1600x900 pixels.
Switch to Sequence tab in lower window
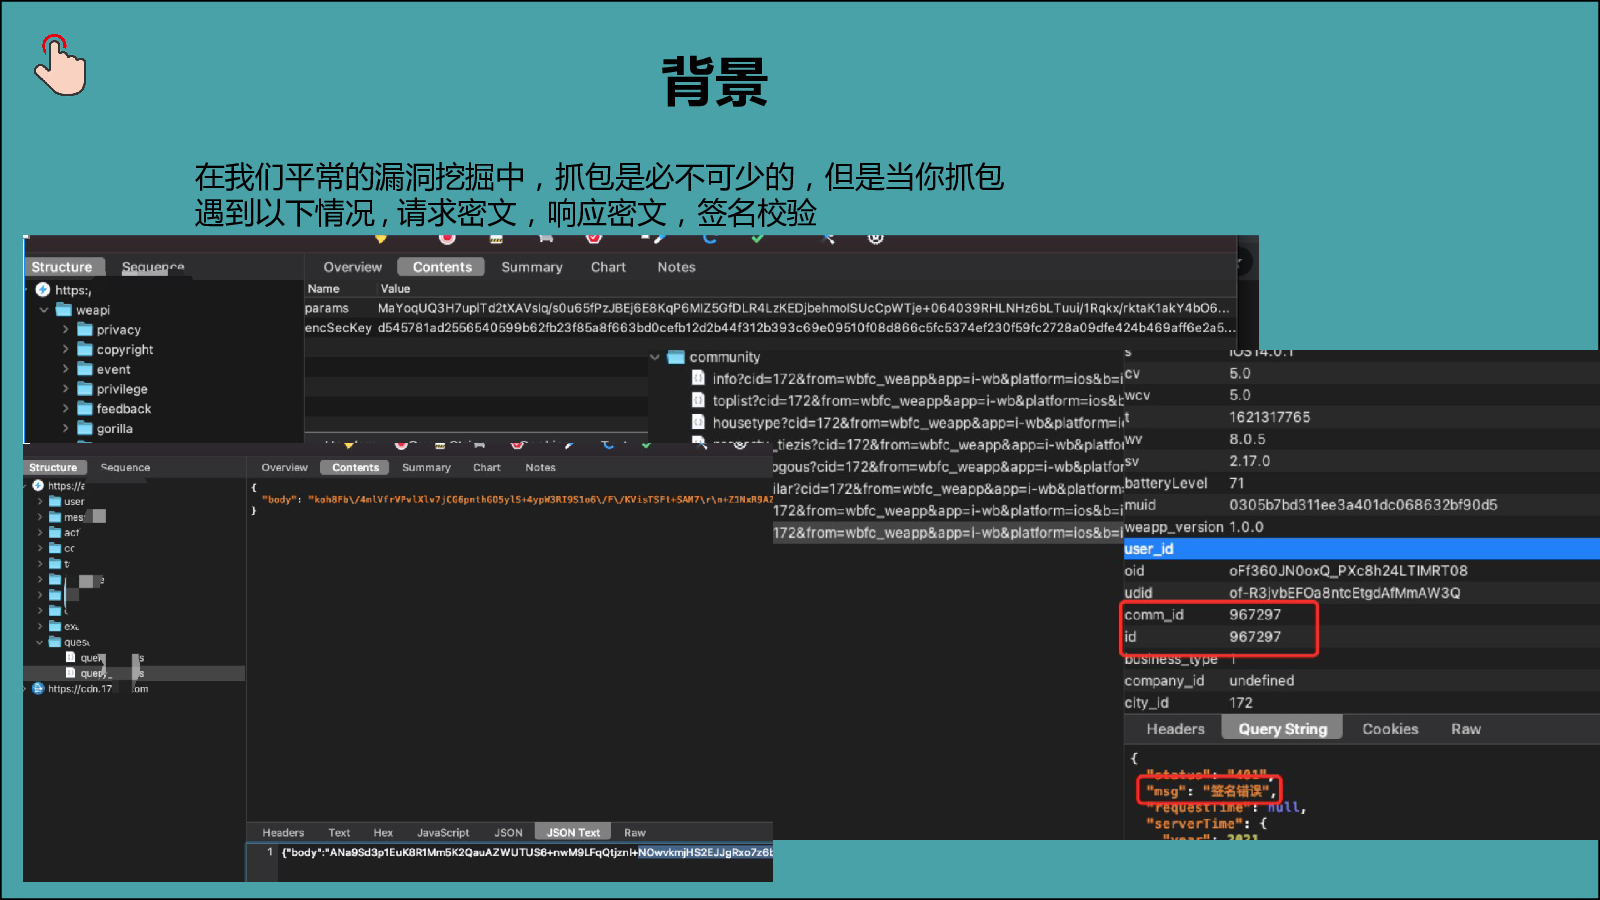point(125,467)
